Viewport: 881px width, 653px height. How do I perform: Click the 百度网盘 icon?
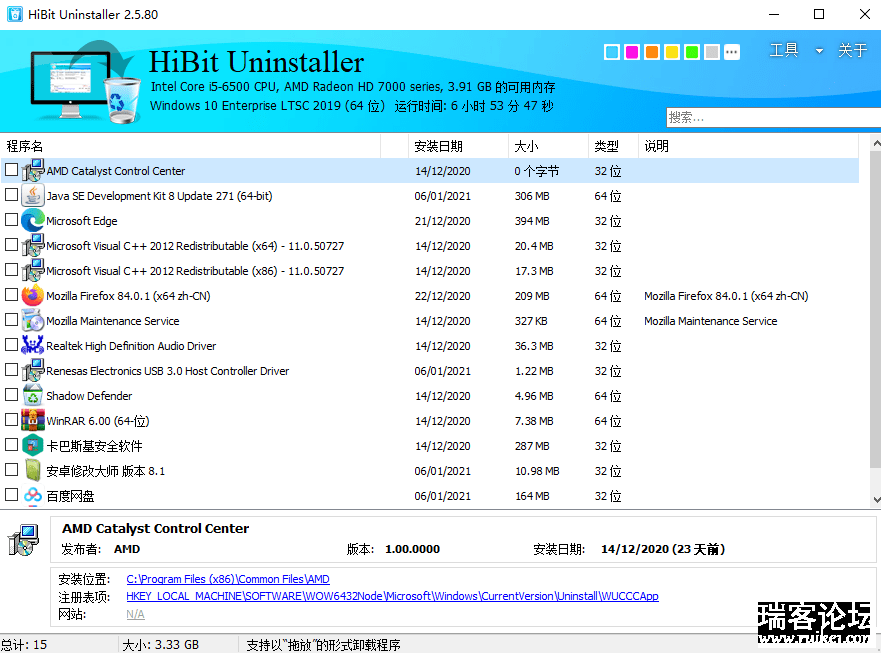pyautogui.click(x=33, y=495)
